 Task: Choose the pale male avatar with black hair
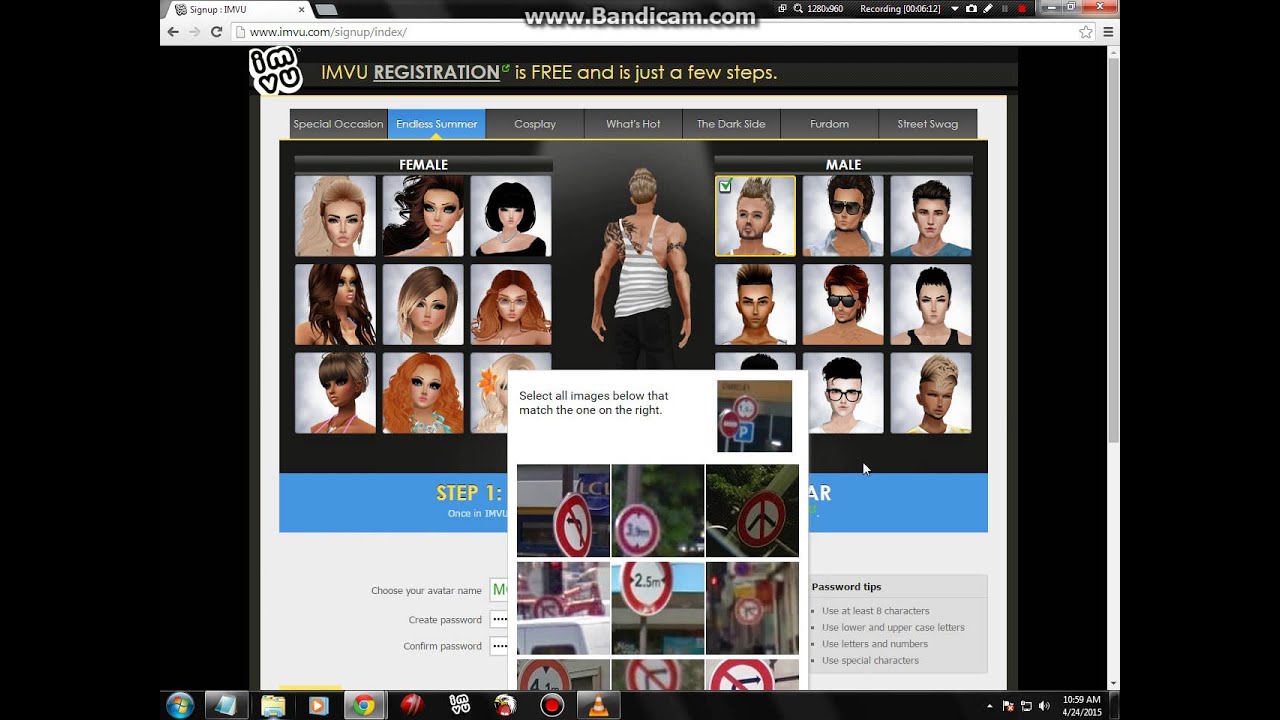click(x=931, y=304)
